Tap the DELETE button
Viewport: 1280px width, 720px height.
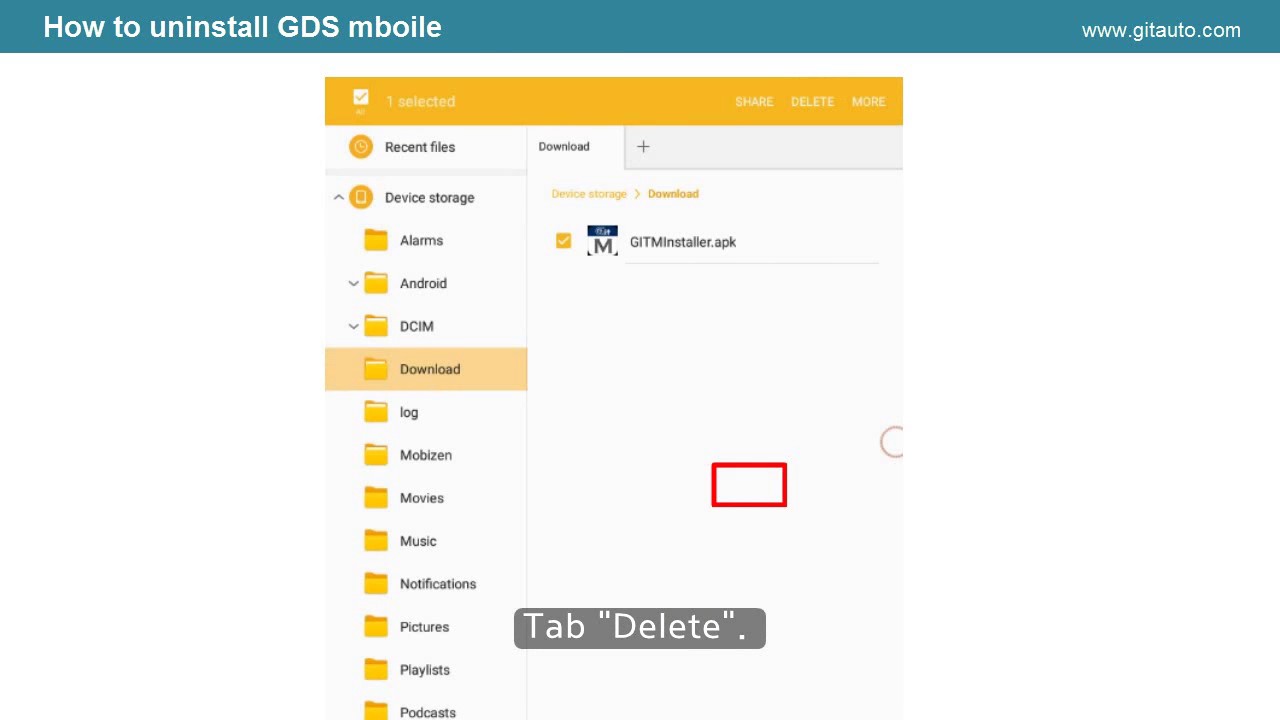(x=812, y=102)
